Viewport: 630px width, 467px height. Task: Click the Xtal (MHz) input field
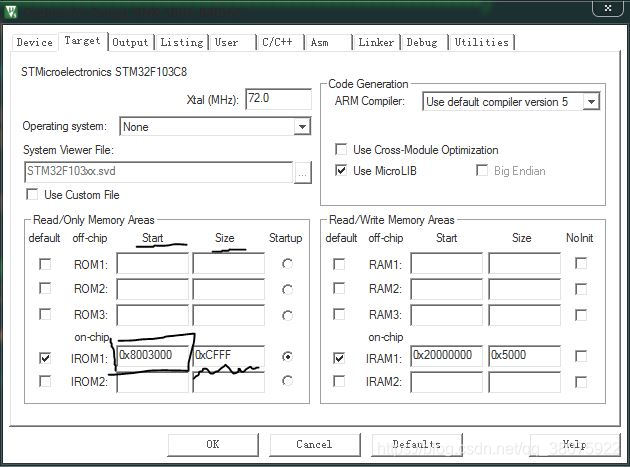tap(278, 99)
